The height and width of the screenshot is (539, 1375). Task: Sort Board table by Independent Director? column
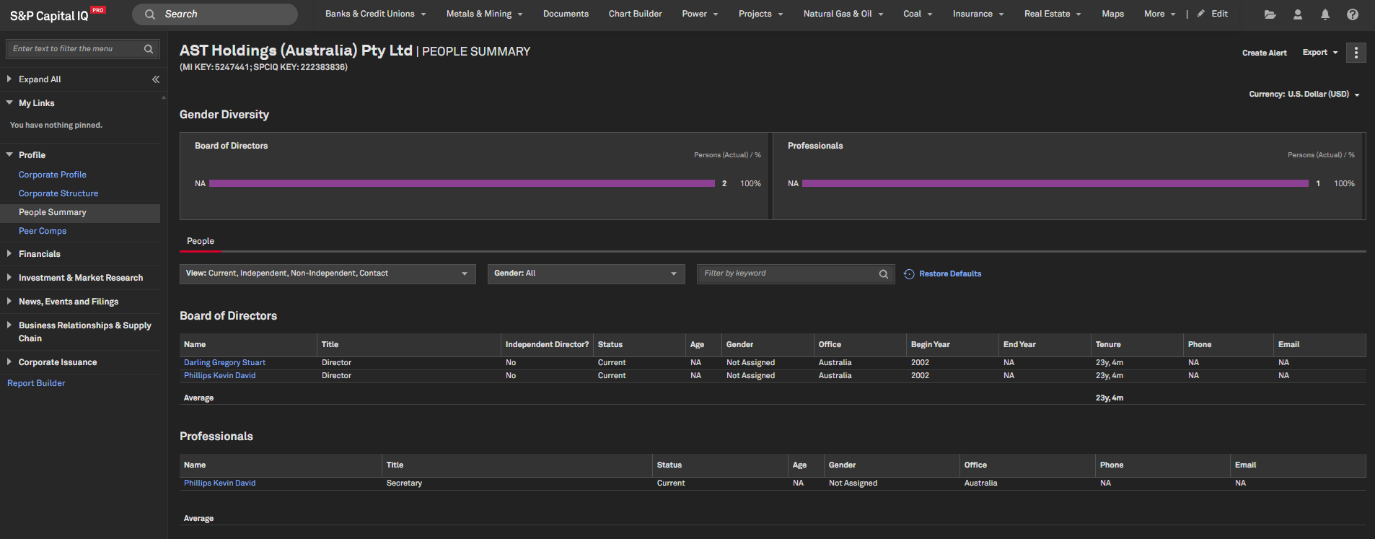coord(547,344)
